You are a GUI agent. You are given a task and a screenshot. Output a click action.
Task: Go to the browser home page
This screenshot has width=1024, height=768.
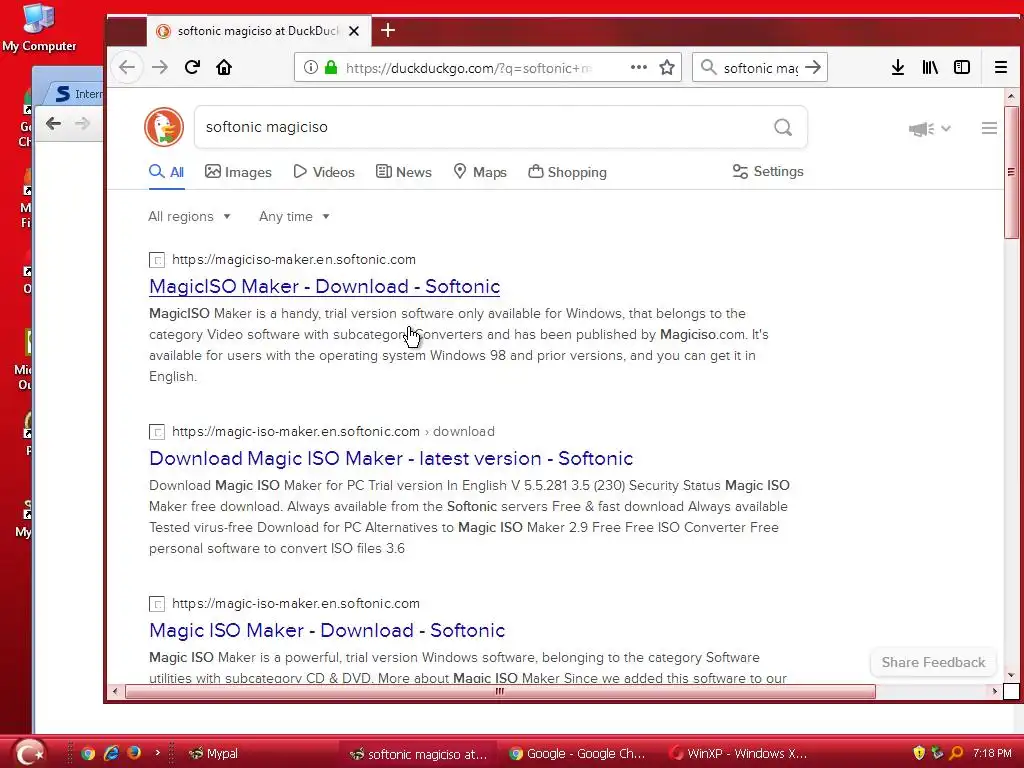tap(224, 67)
